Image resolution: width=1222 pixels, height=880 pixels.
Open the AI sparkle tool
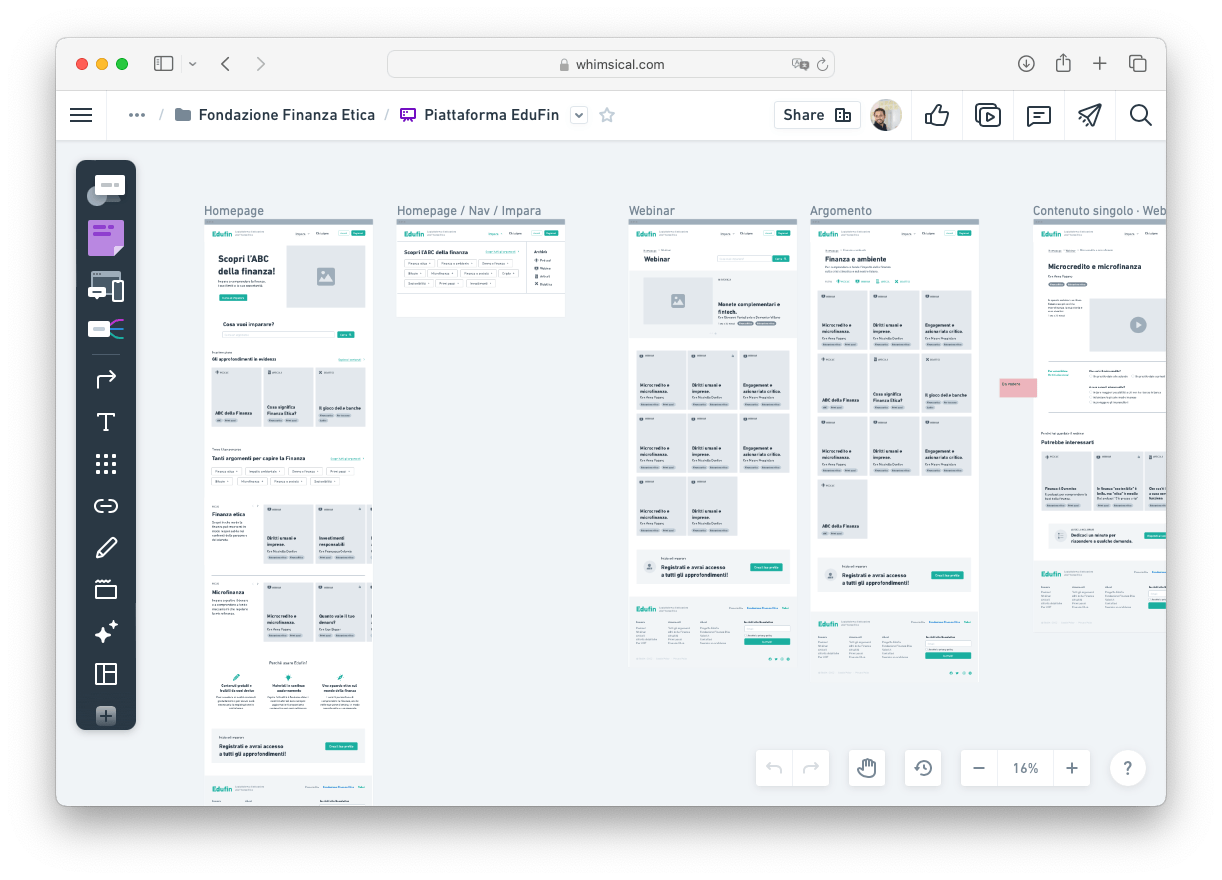(105, 632)
